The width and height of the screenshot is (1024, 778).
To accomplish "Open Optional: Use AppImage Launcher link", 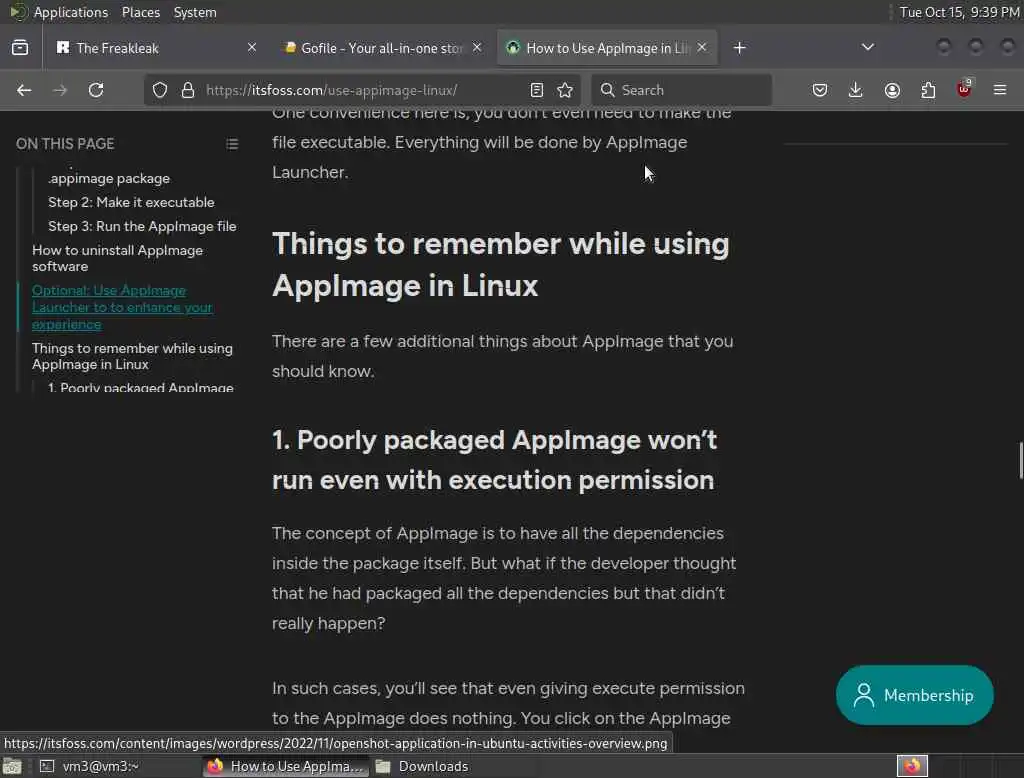I will coord(122,307).
